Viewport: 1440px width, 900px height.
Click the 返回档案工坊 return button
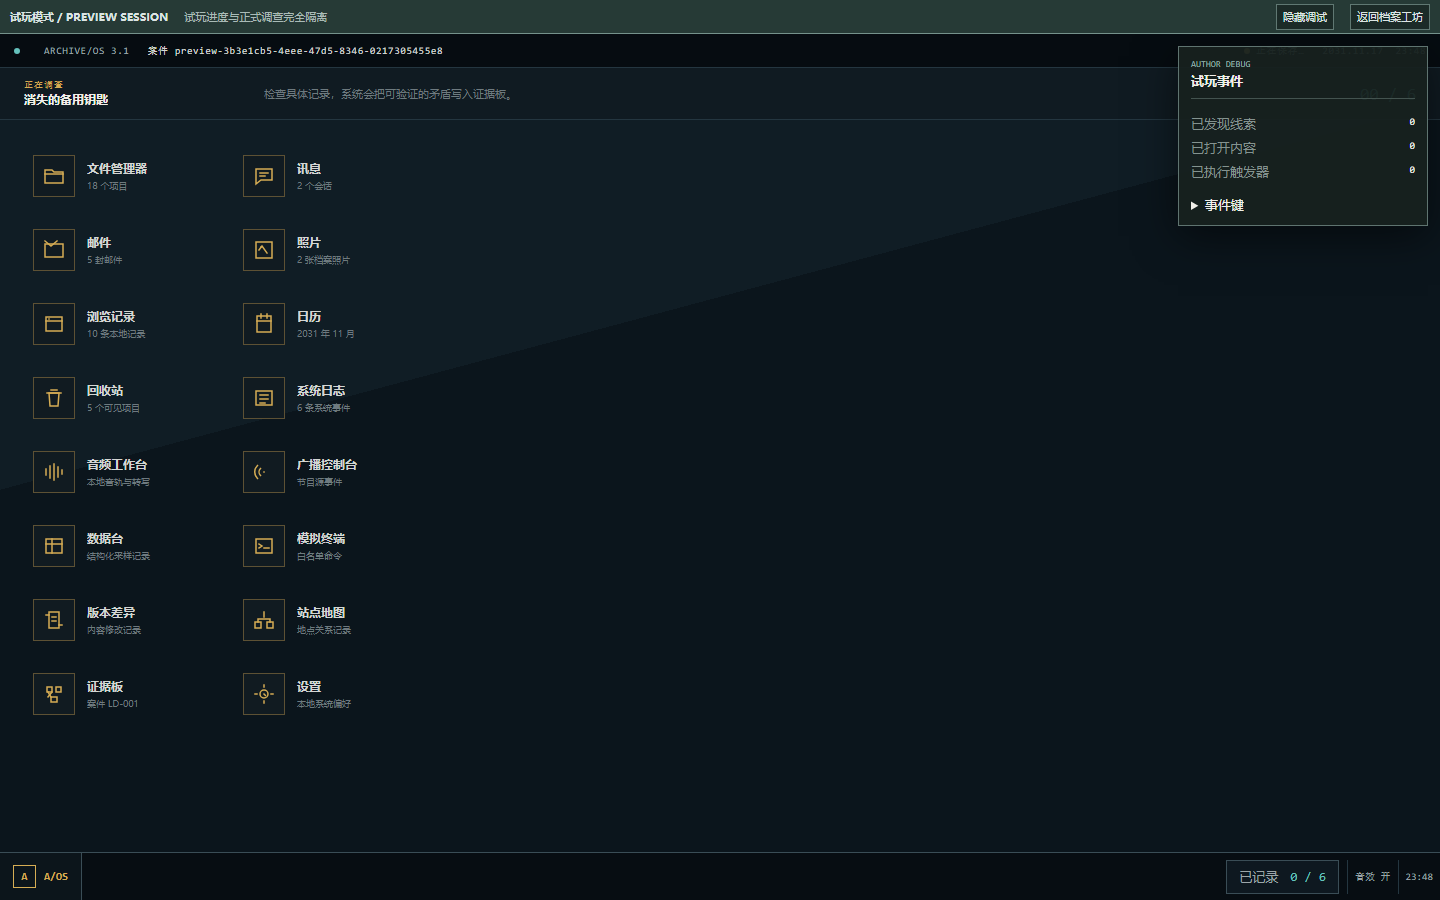1390,17
